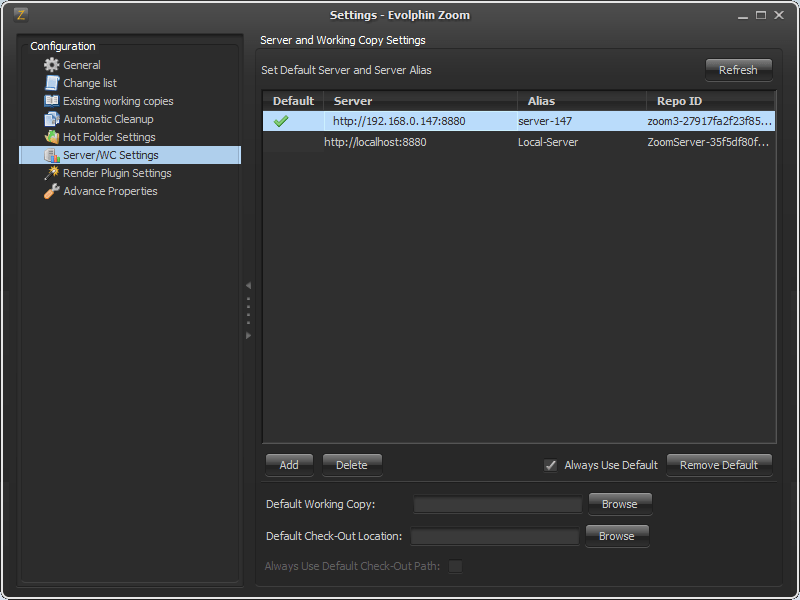Maximize the Settings window
This screenshot has width=800, height=600.
coord(761,15)
